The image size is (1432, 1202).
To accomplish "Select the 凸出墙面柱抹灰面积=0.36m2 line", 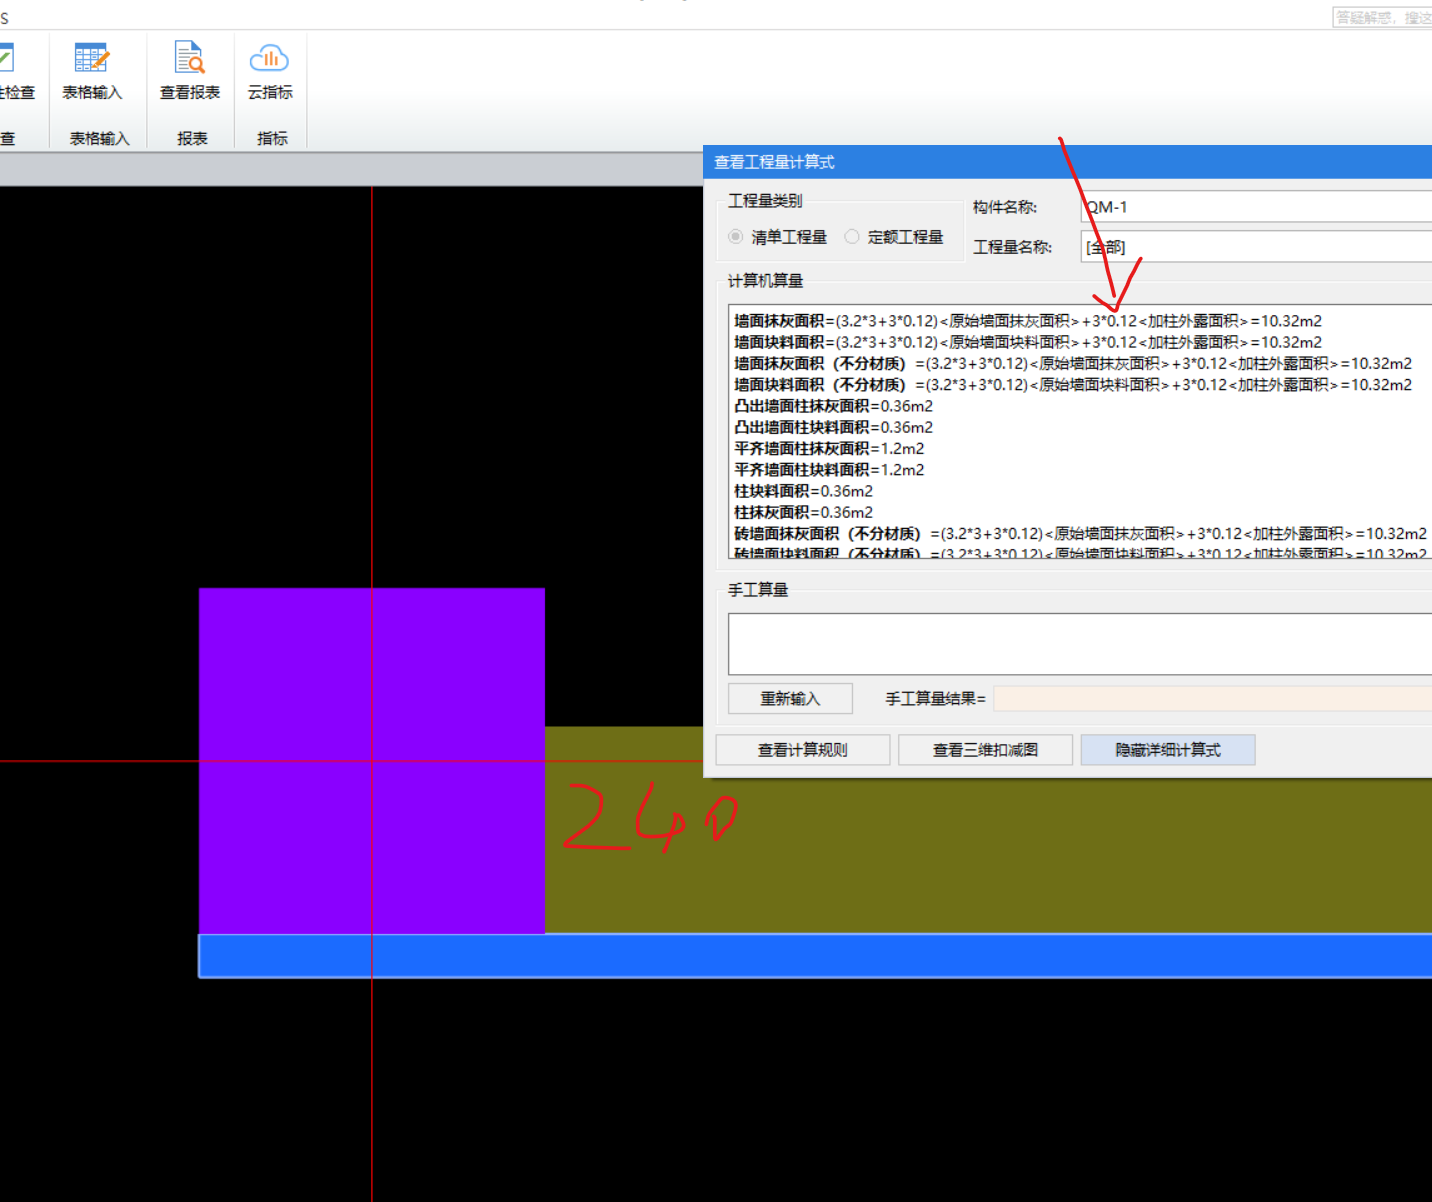I will 833,406.
